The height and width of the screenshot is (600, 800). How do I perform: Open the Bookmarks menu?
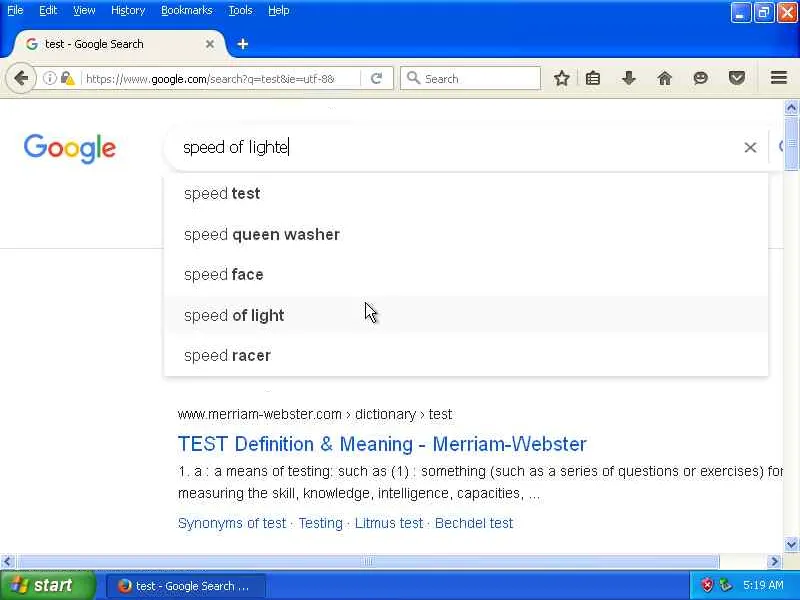pyautogui.click(x=187, y=10)
